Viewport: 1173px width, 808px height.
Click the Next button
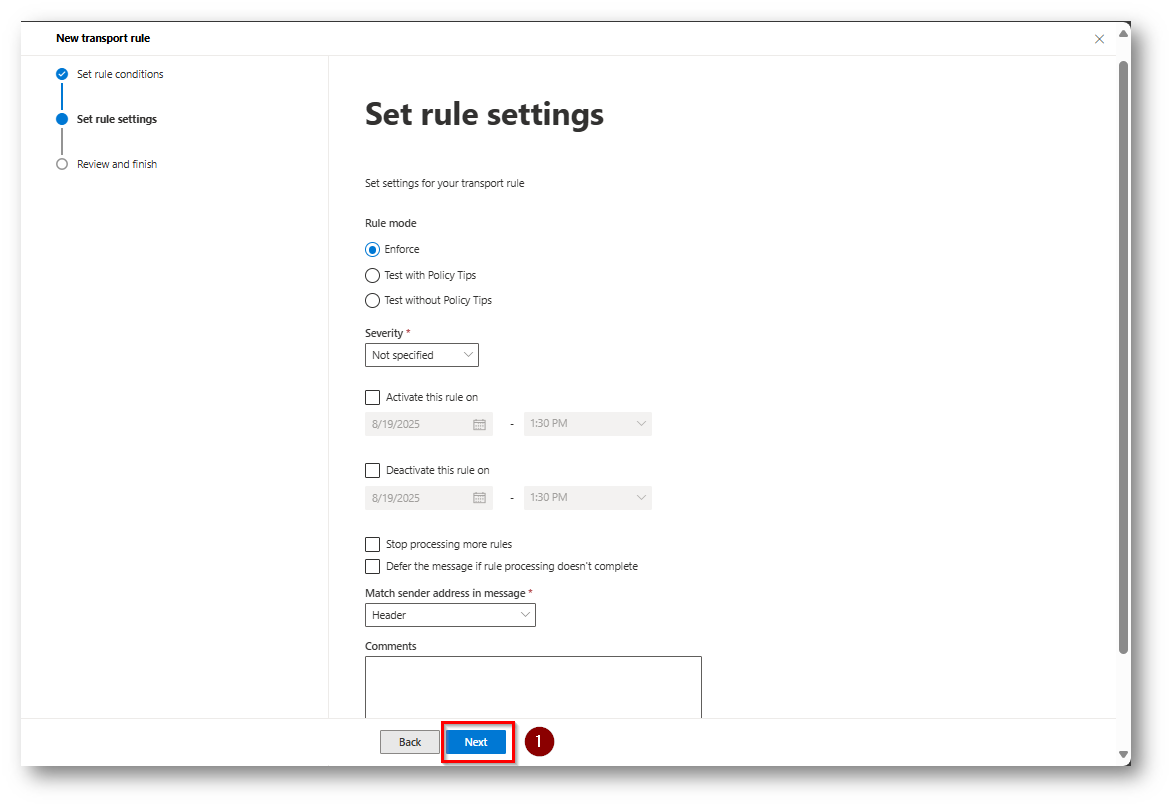[x=476, y=742]
